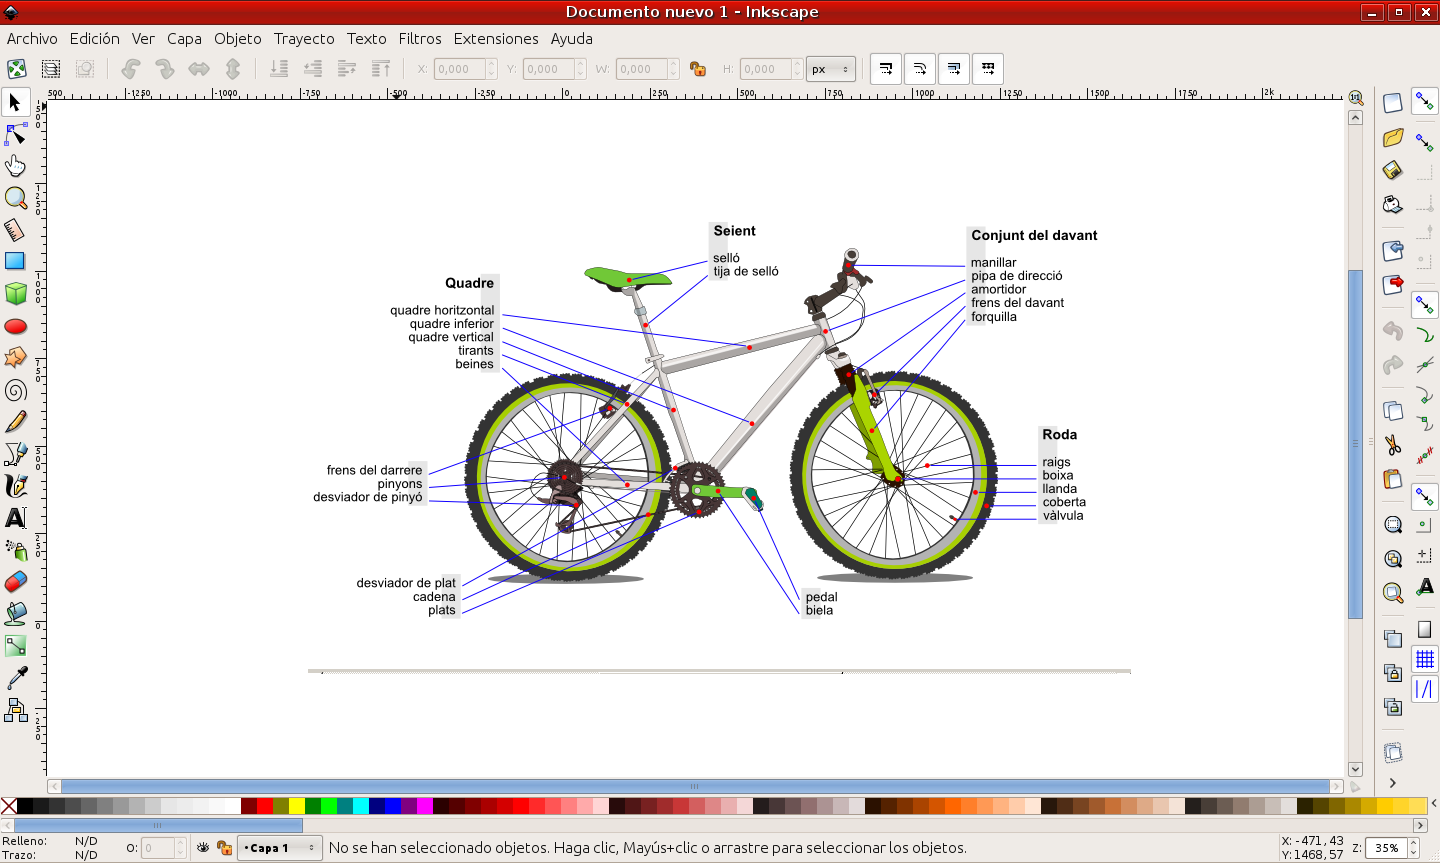Open the Capa 1 layer dropdown
This screenshot has width=1440, height=863.
pyautogui.click(x=280, y=848)
